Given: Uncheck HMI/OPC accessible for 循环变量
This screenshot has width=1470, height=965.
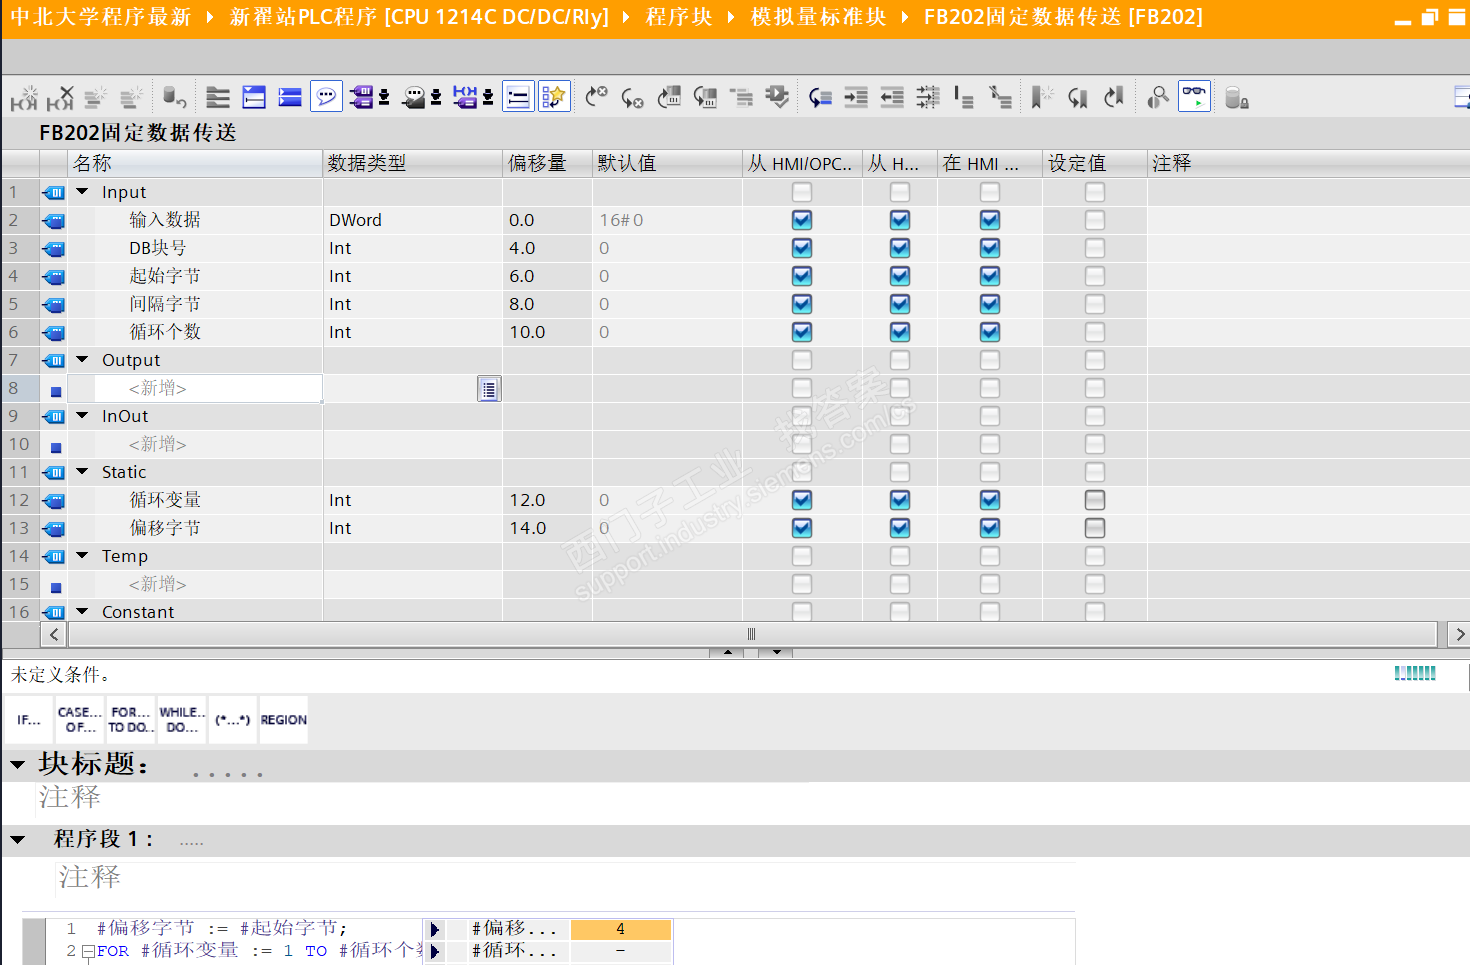Looking at the screenshot, I should pos(802,500).
